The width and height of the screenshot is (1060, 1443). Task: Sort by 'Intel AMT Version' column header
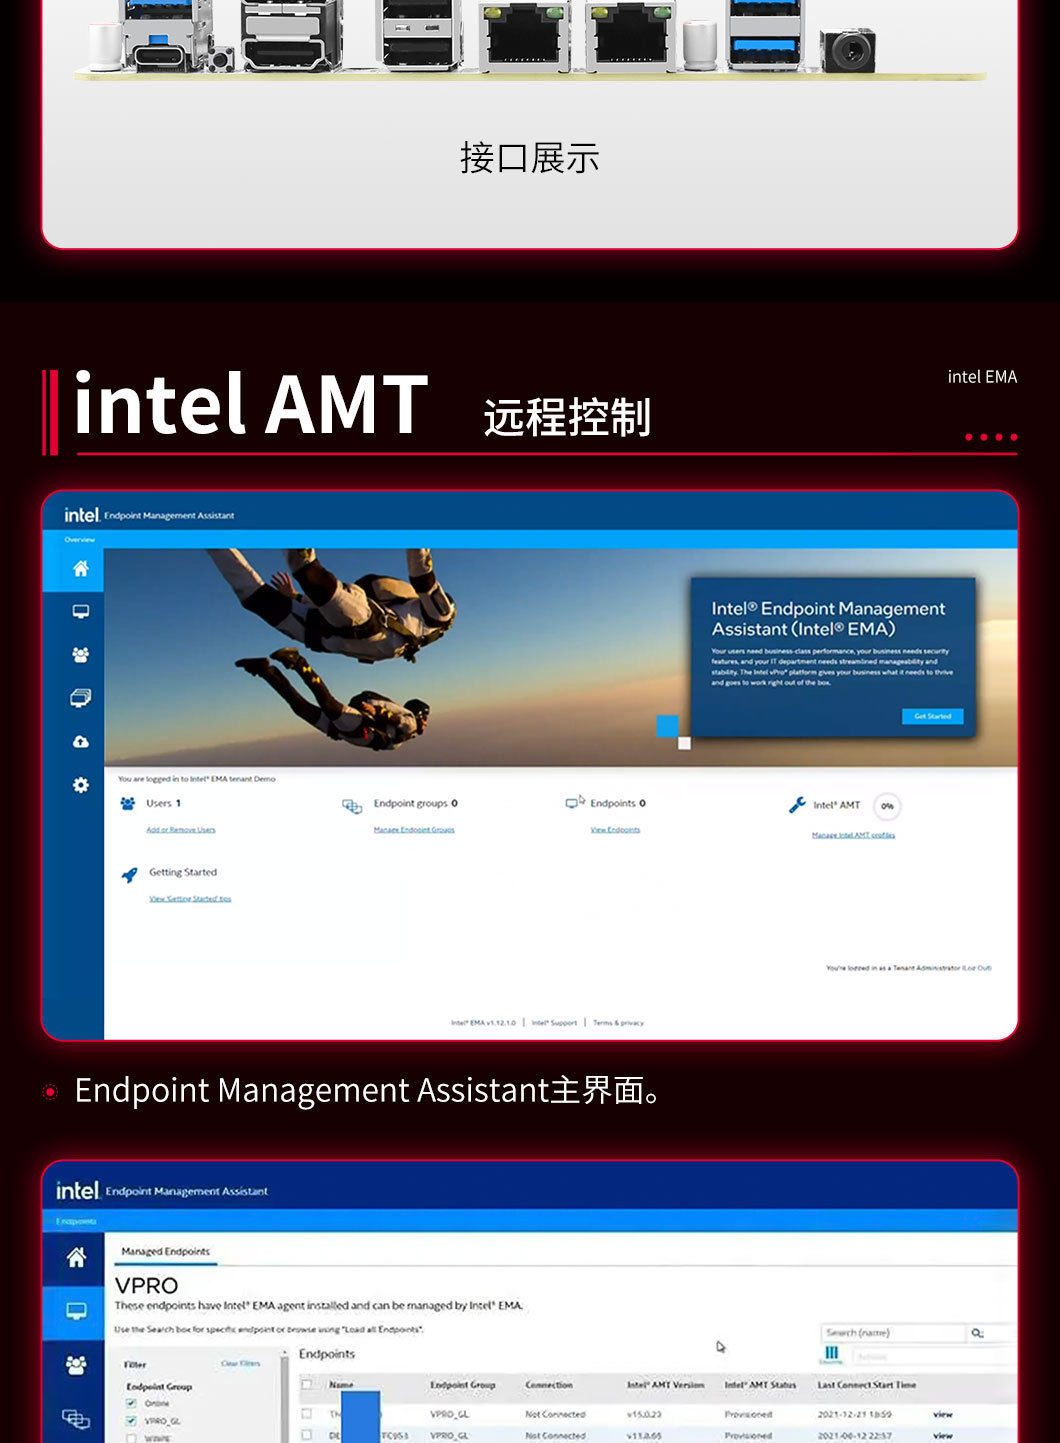666,1385
